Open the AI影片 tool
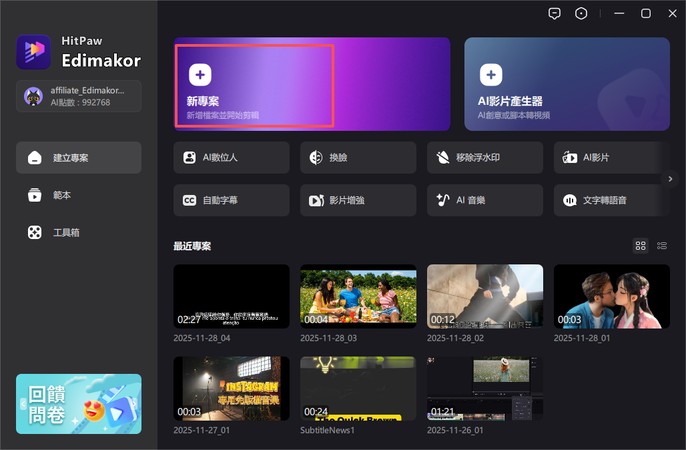686x450 pixels. [611, 157]
